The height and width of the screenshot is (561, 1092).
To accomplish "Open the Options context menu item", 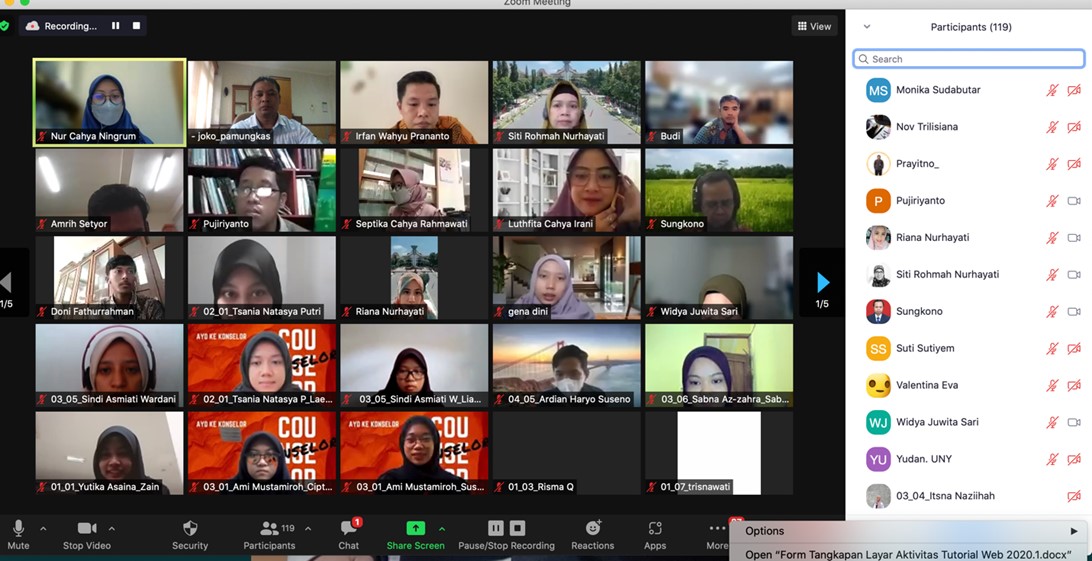I will tap(911, 531).
